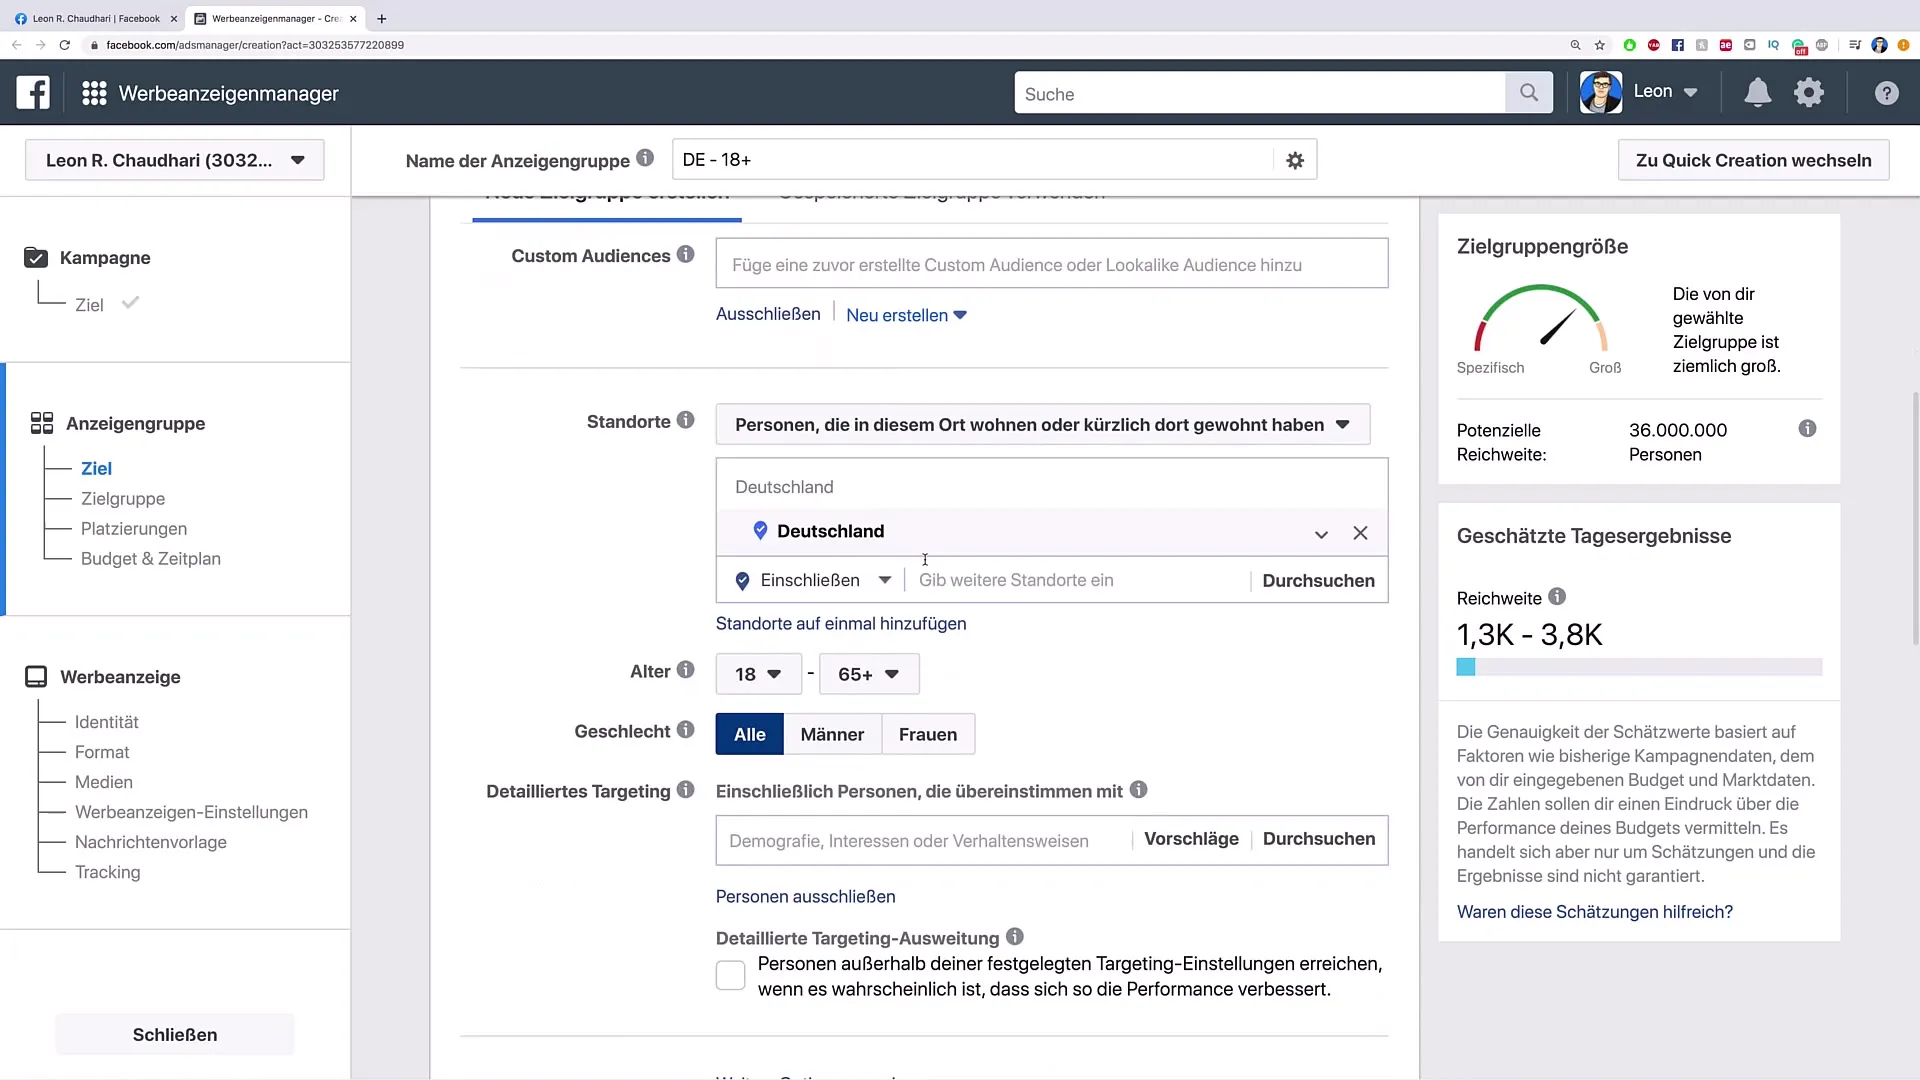Open settings gear in top bar
This screenshot has height=1080, width=1920.
1809,93
